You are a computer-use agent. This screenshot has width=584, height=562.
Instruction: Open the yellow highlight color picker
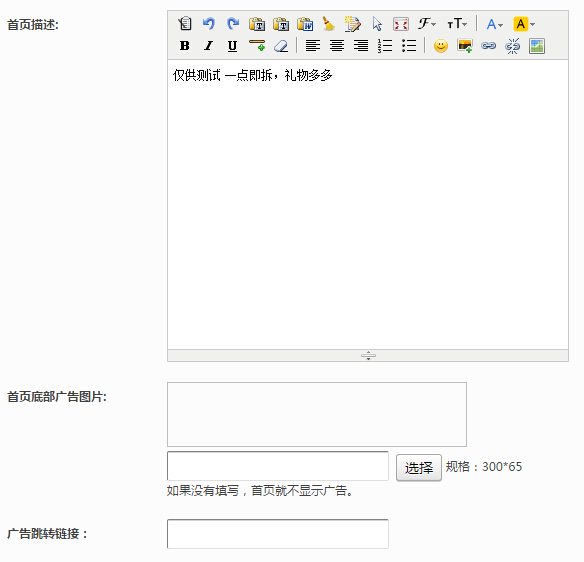(x=524, y=24)
